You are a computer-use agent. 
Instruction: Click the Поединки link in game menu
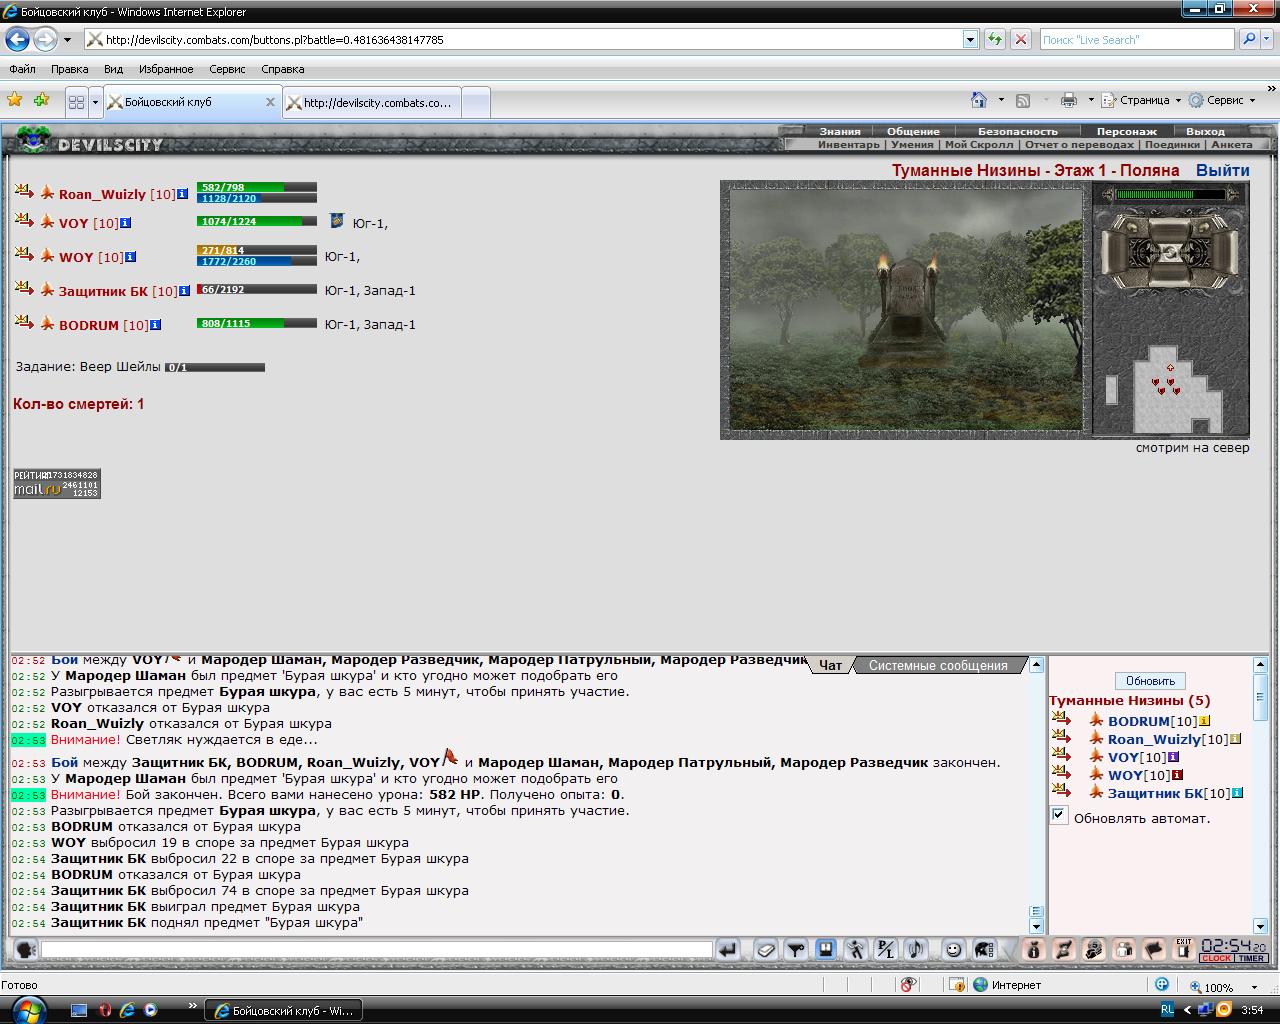1172,144
